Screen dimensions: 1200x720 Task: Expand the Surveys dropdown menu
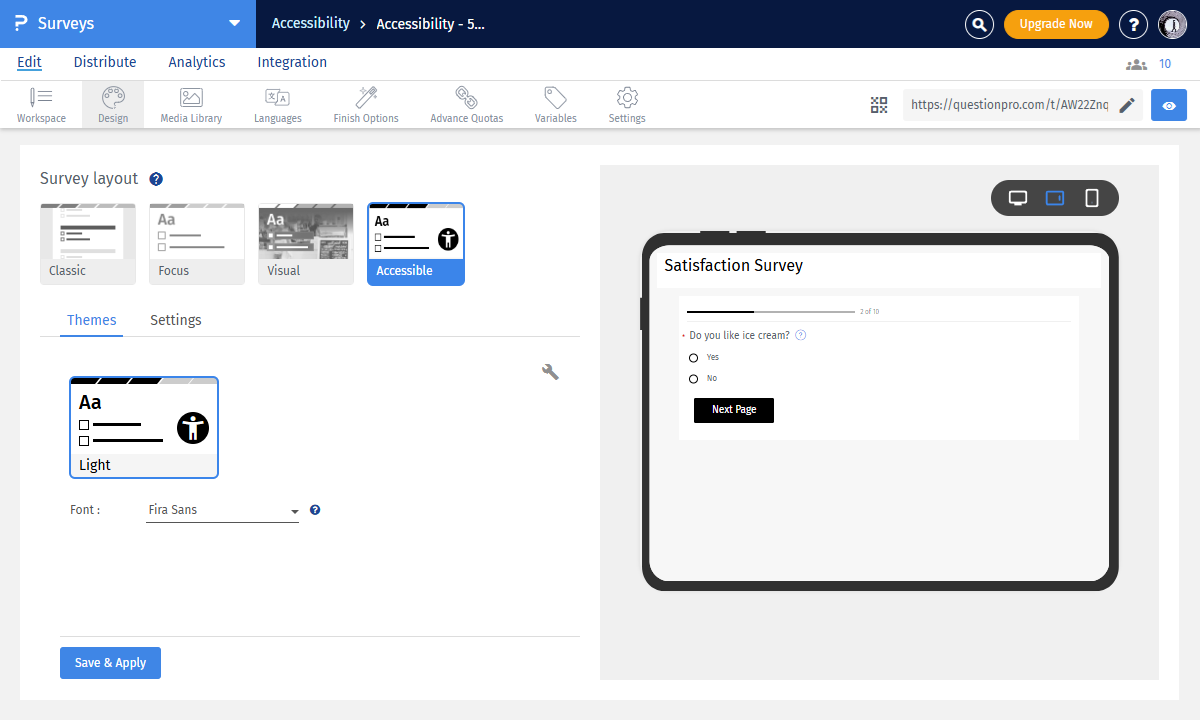pos(234,22)
